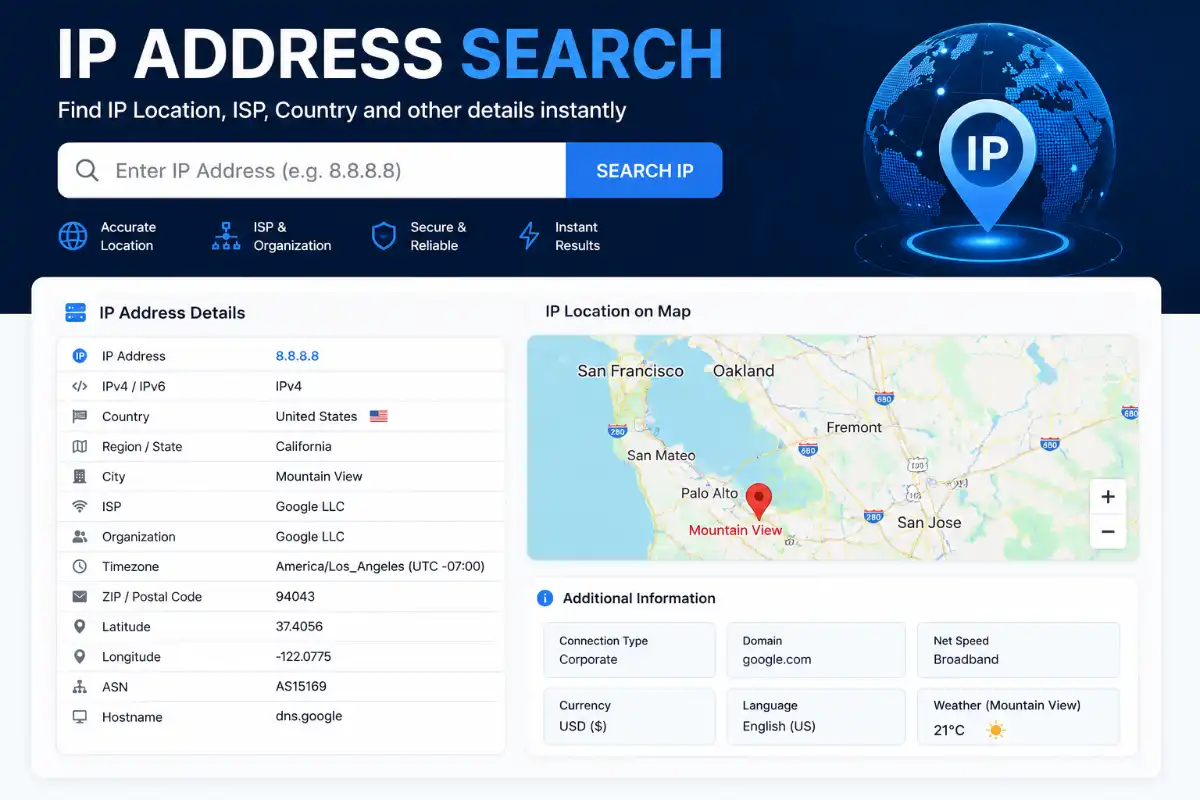Open the Connection Type Corporate card
The image size is (1200, 800).
[630, 650]
